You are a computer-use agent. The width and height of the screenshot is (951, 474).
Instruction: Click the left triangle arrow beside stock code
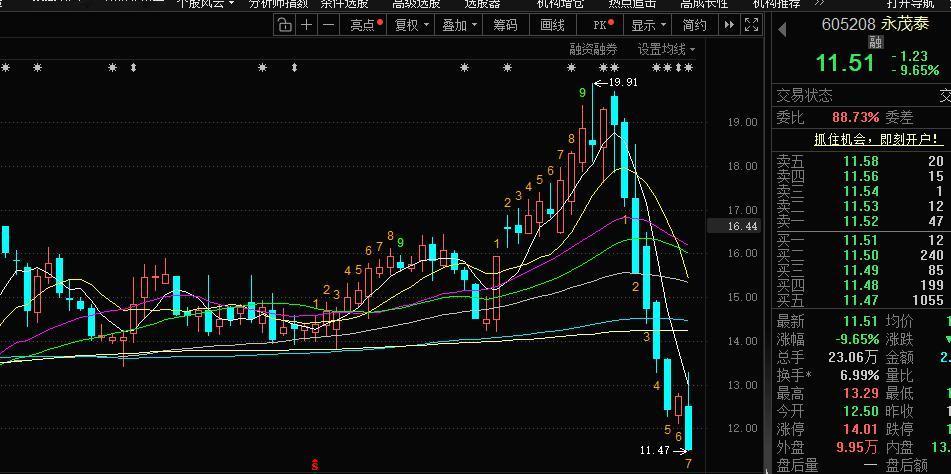782,28
